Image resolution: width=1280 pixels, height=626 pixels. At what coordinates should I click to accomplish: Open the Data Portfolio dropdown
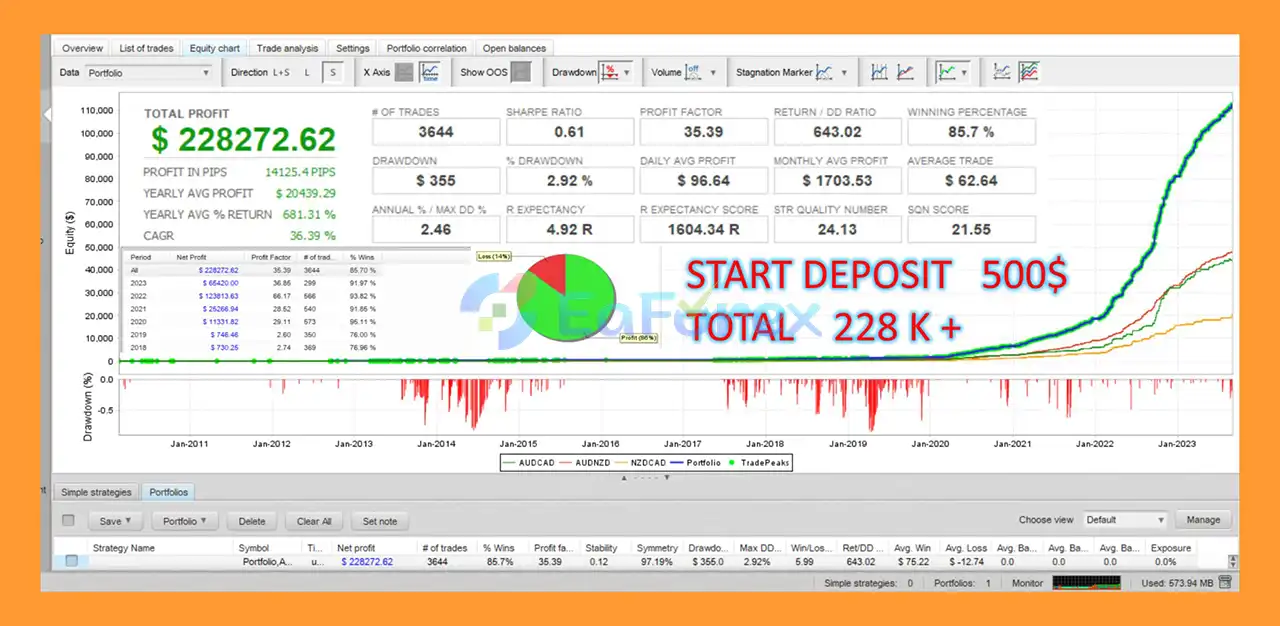tap(148, 73)
